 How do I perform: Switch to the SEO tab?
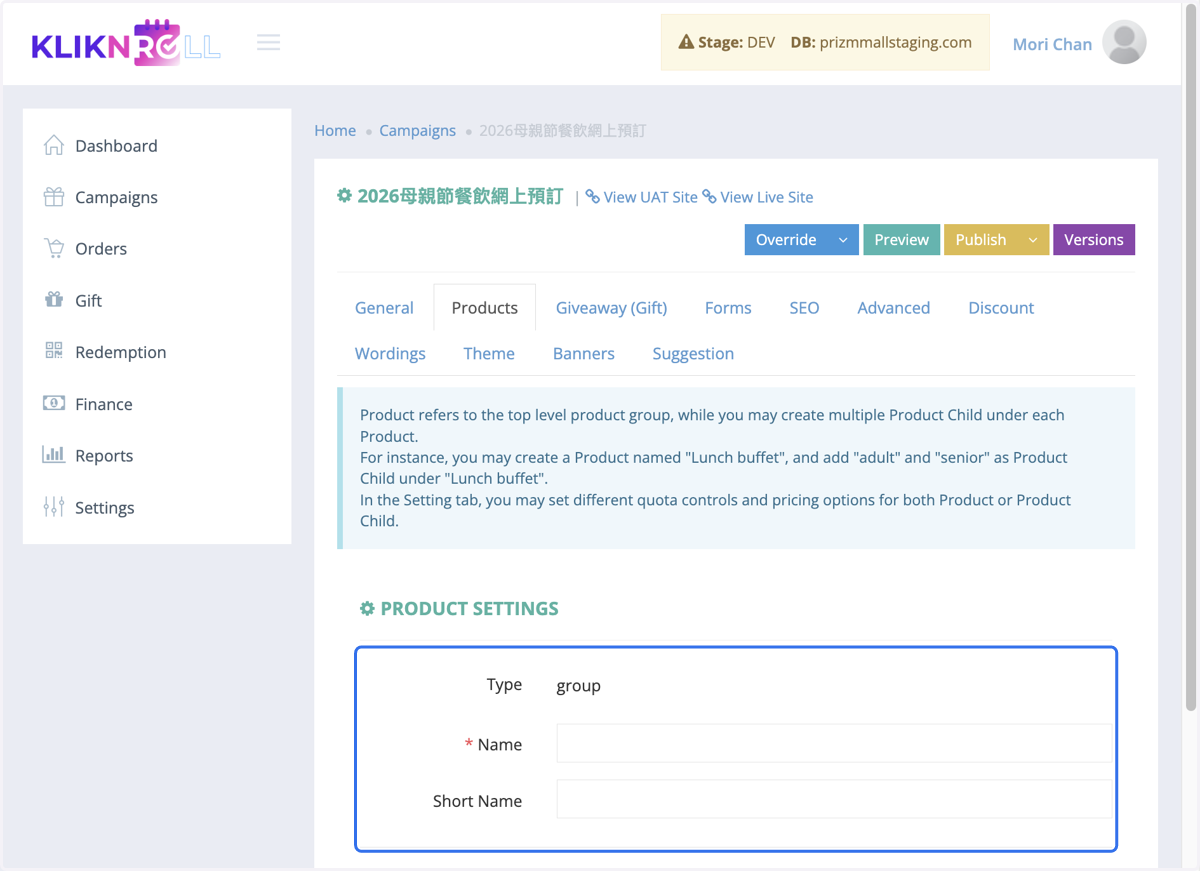coord(804,308)
